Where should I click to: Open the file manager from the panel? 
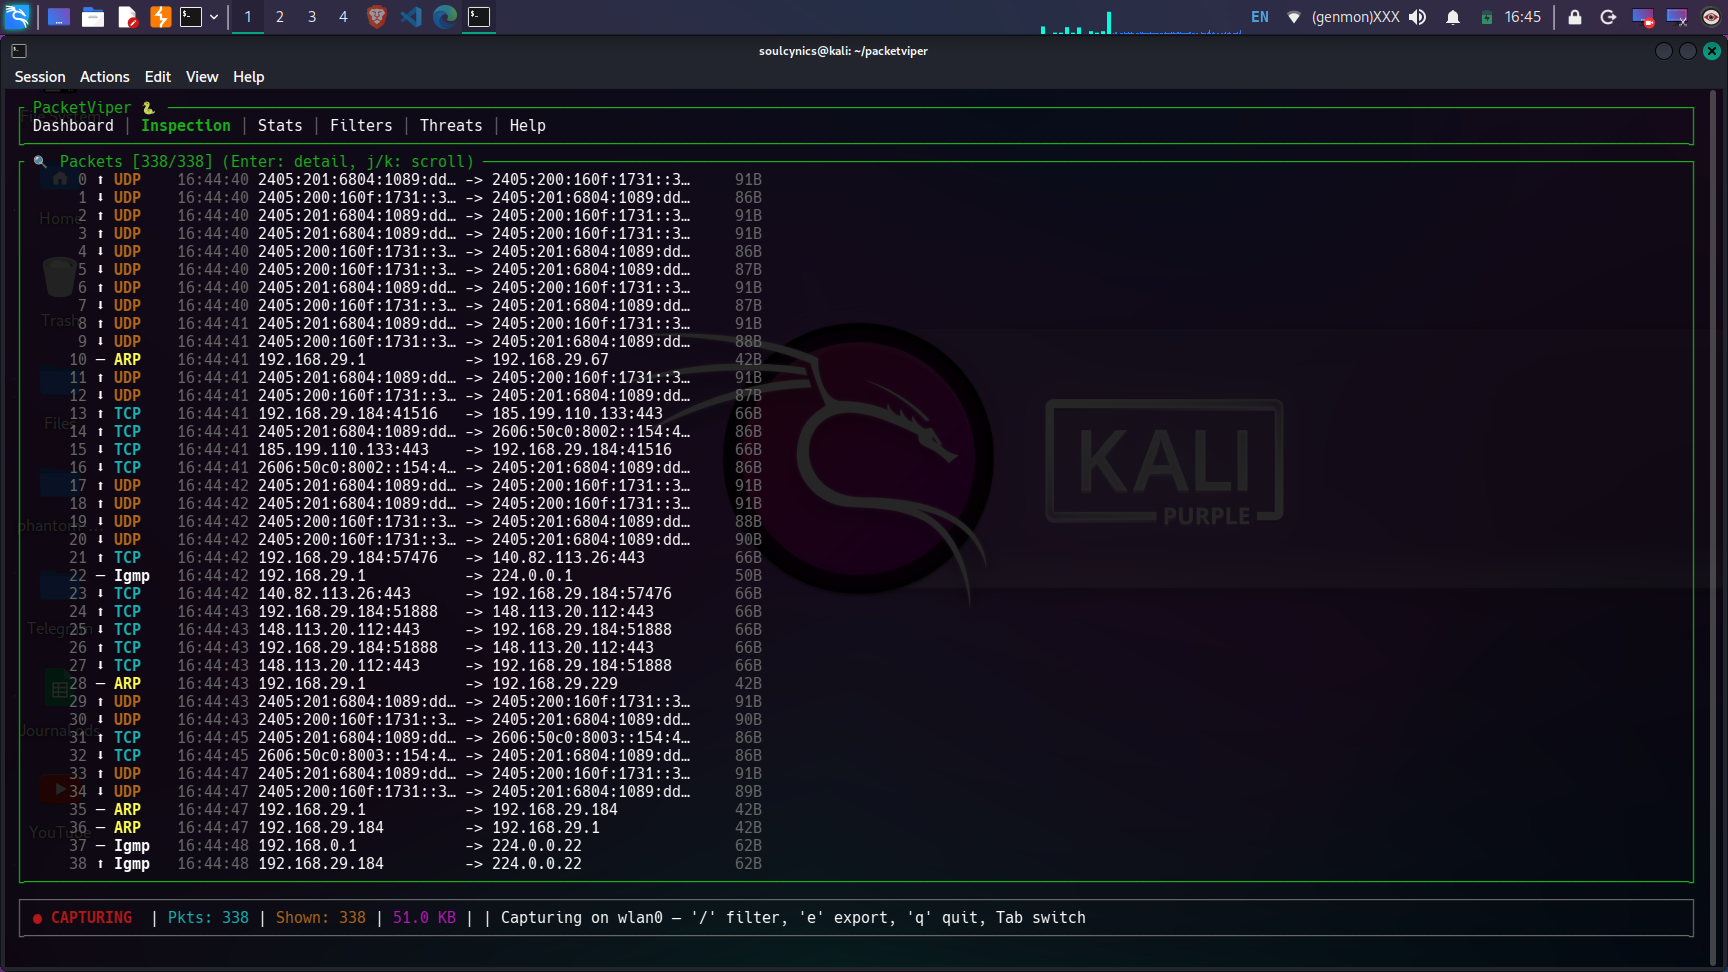pyautogui.click(x=93, y=17)
